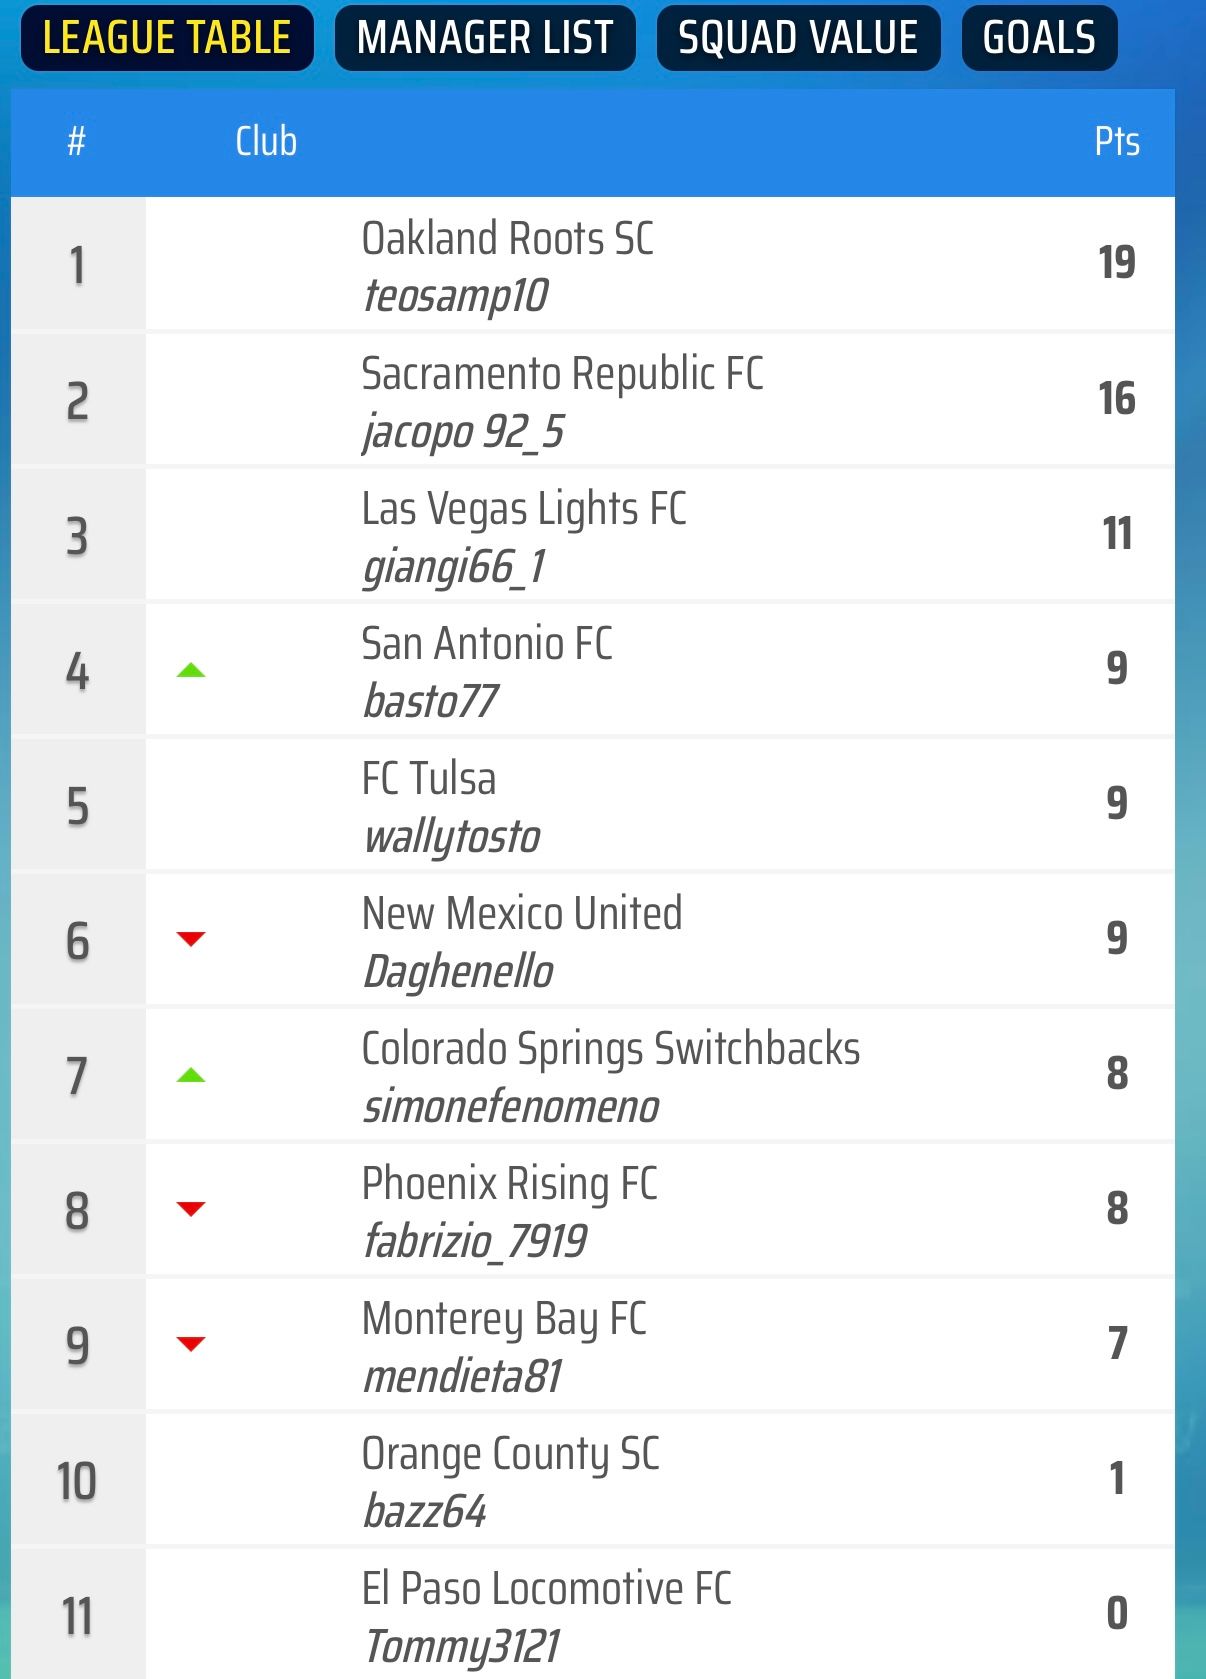Click the Pts column header

tap(1116, 141)
